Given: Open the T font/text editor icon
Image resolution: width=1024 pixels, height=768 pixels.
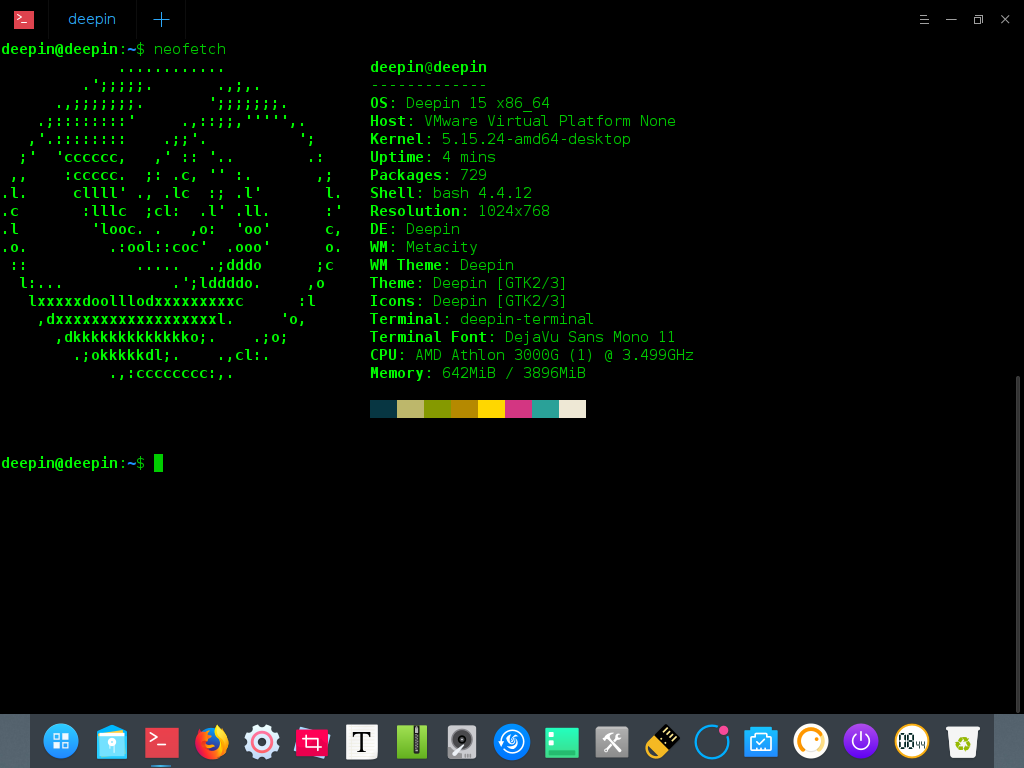Looking at the screenshot, I should 362,741.
